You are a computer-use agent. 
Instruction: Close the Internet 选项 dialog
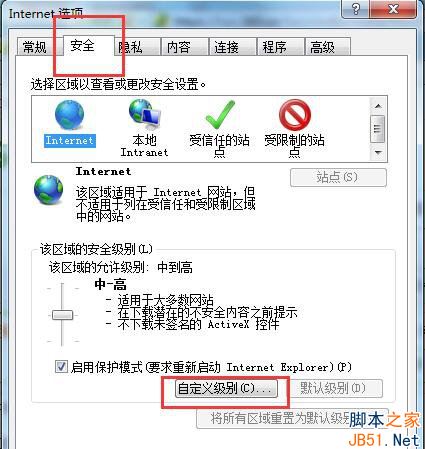pyautogui.click(x=394, y=9)
